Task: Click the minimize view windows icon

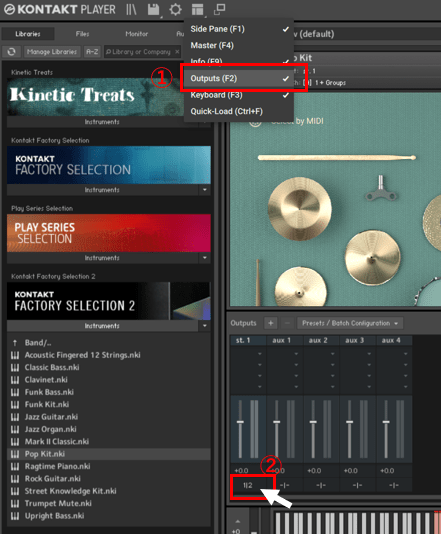Action: (x=220, y=9)
